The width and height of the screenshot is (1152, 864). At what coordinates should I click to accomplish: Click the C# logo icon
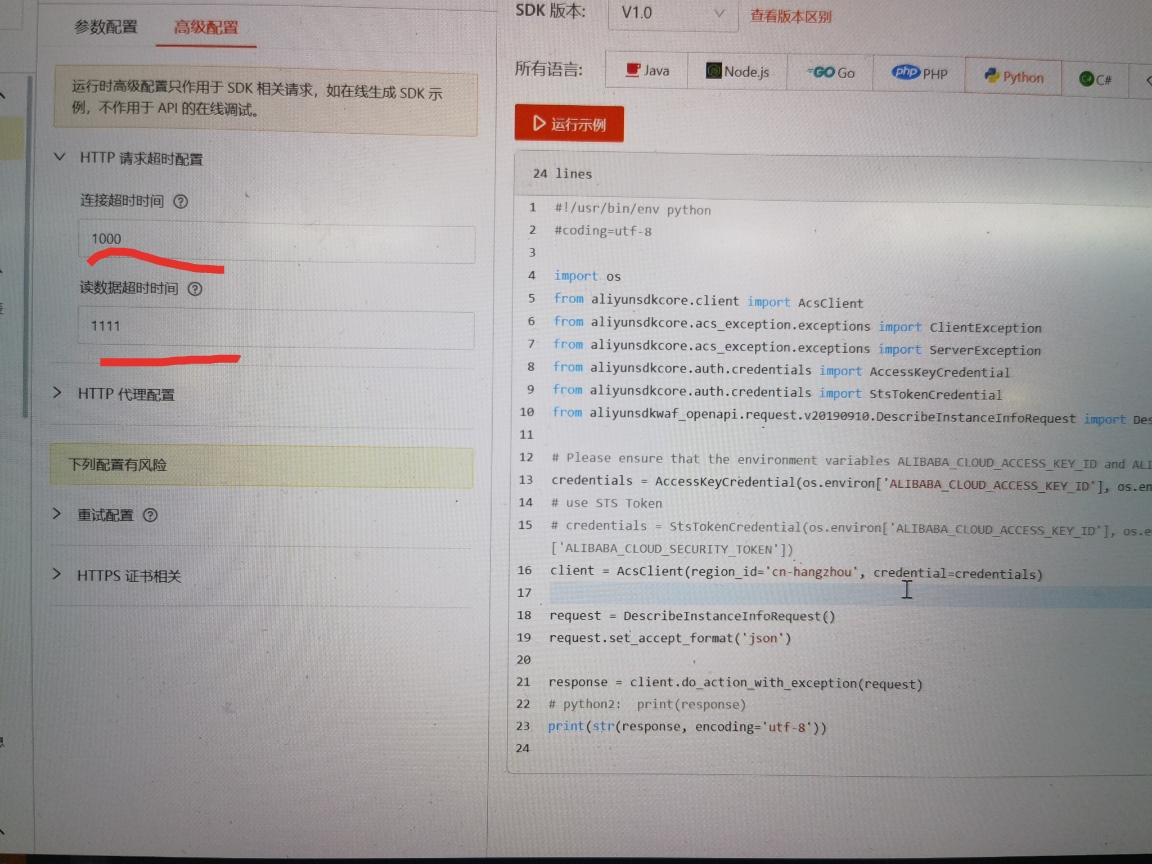[x=1087, y=79]
